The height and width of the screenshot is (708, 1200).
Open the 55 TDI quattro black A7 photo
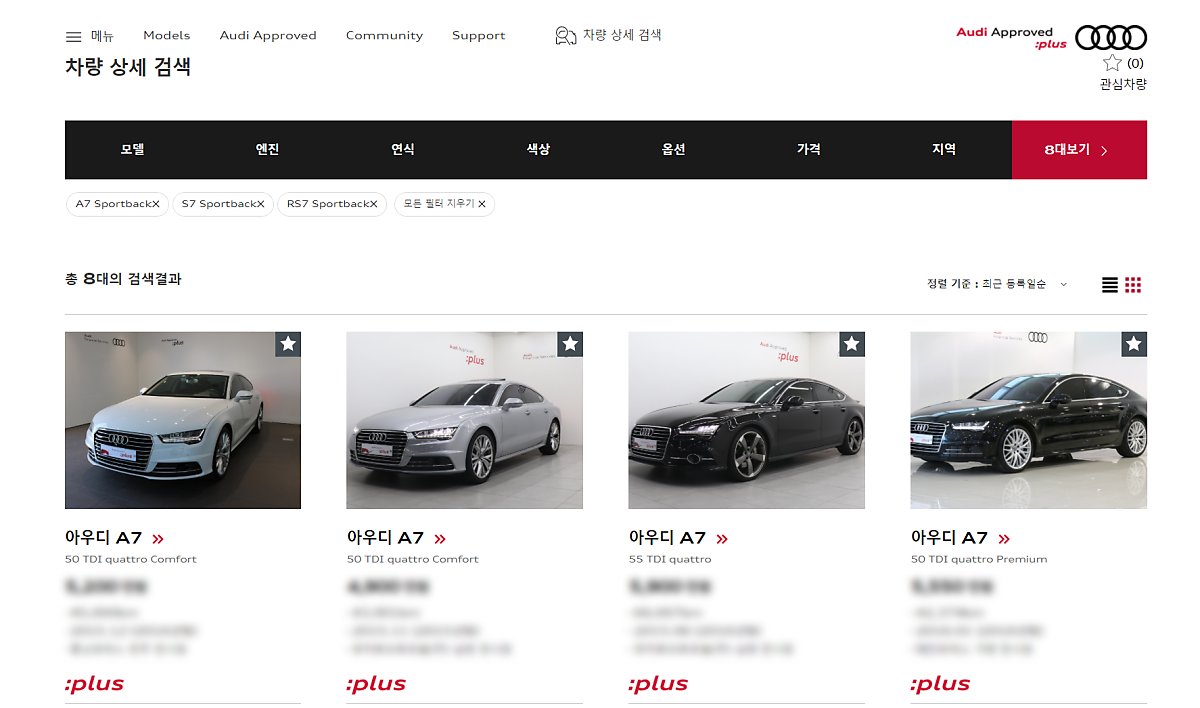pyautogui.click(x=747, y=420)
